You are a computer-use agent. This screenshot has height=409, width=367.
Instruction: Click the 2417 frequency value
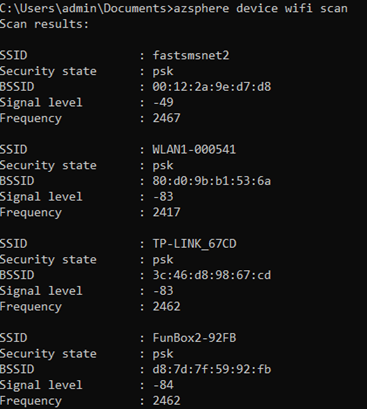pos(166,212)
